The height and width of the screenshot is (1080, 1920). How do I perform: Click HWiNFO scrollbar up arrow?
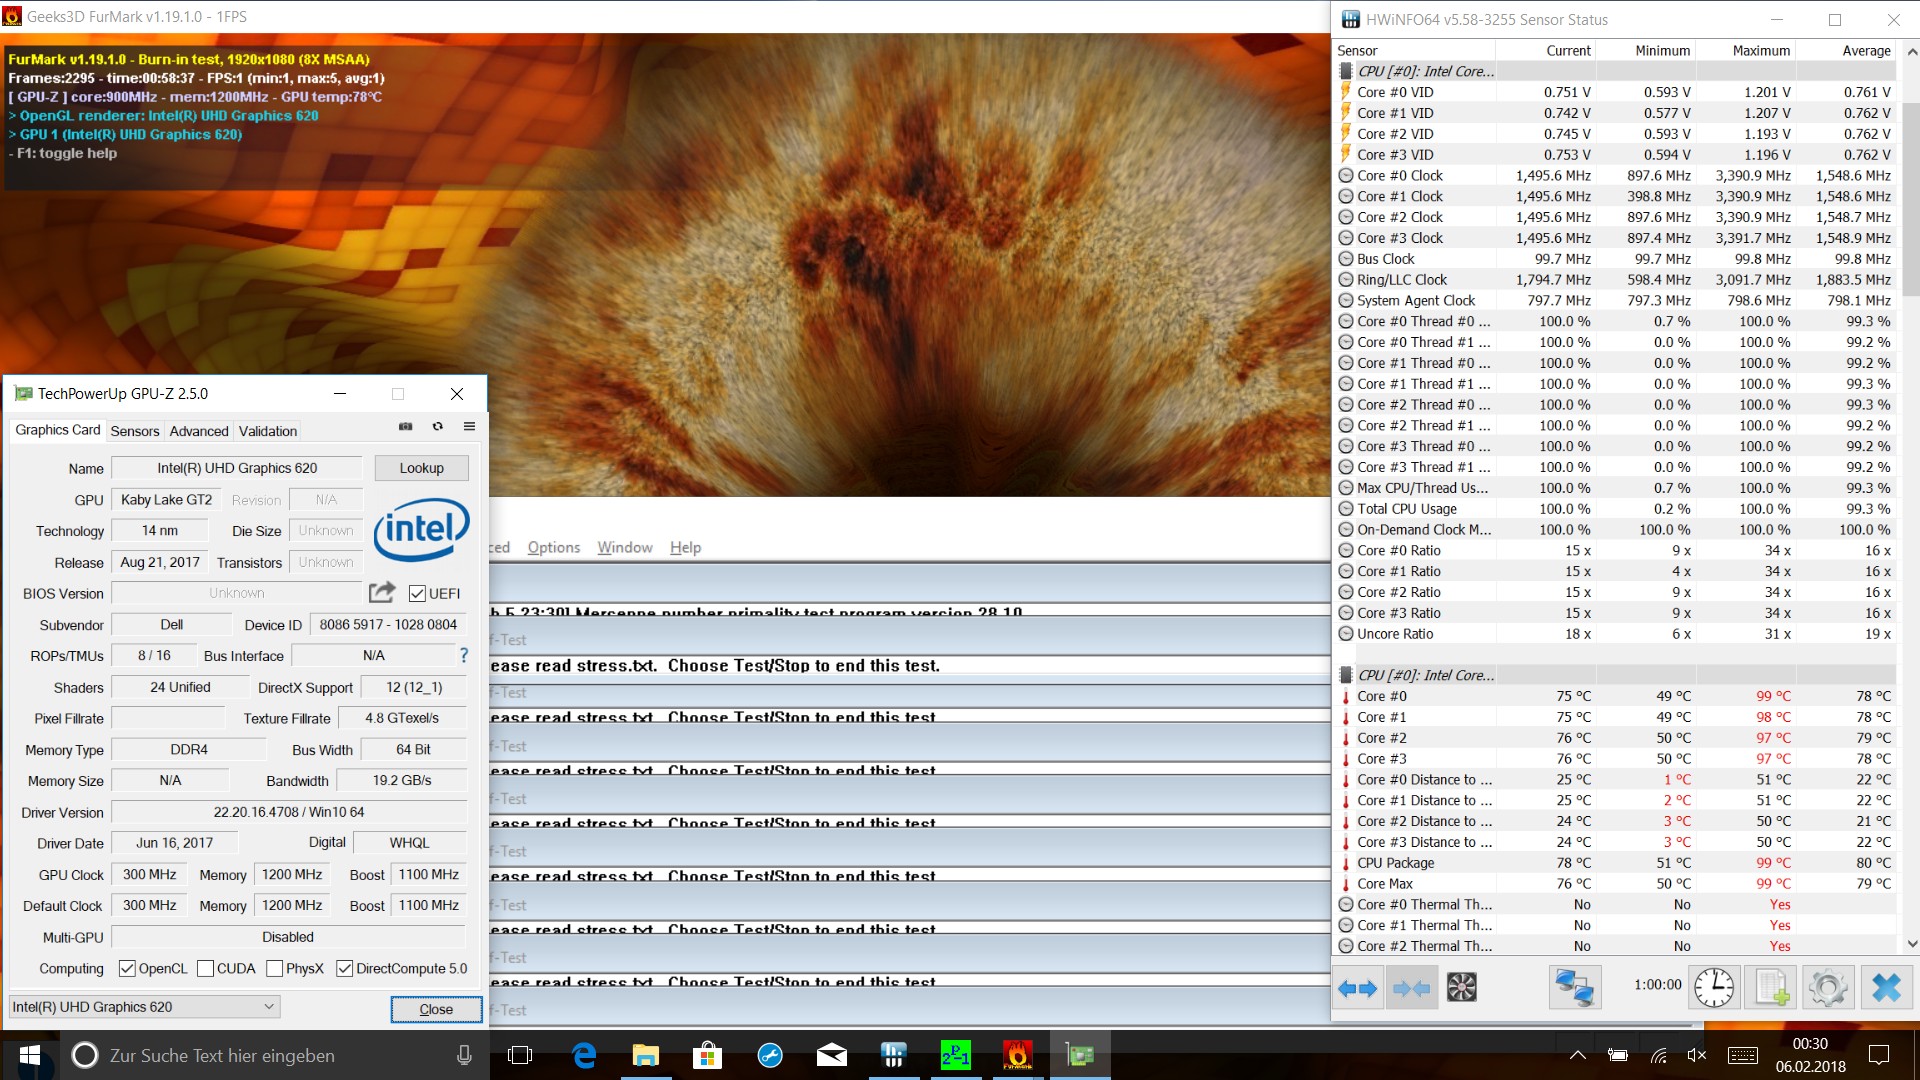1912,50
